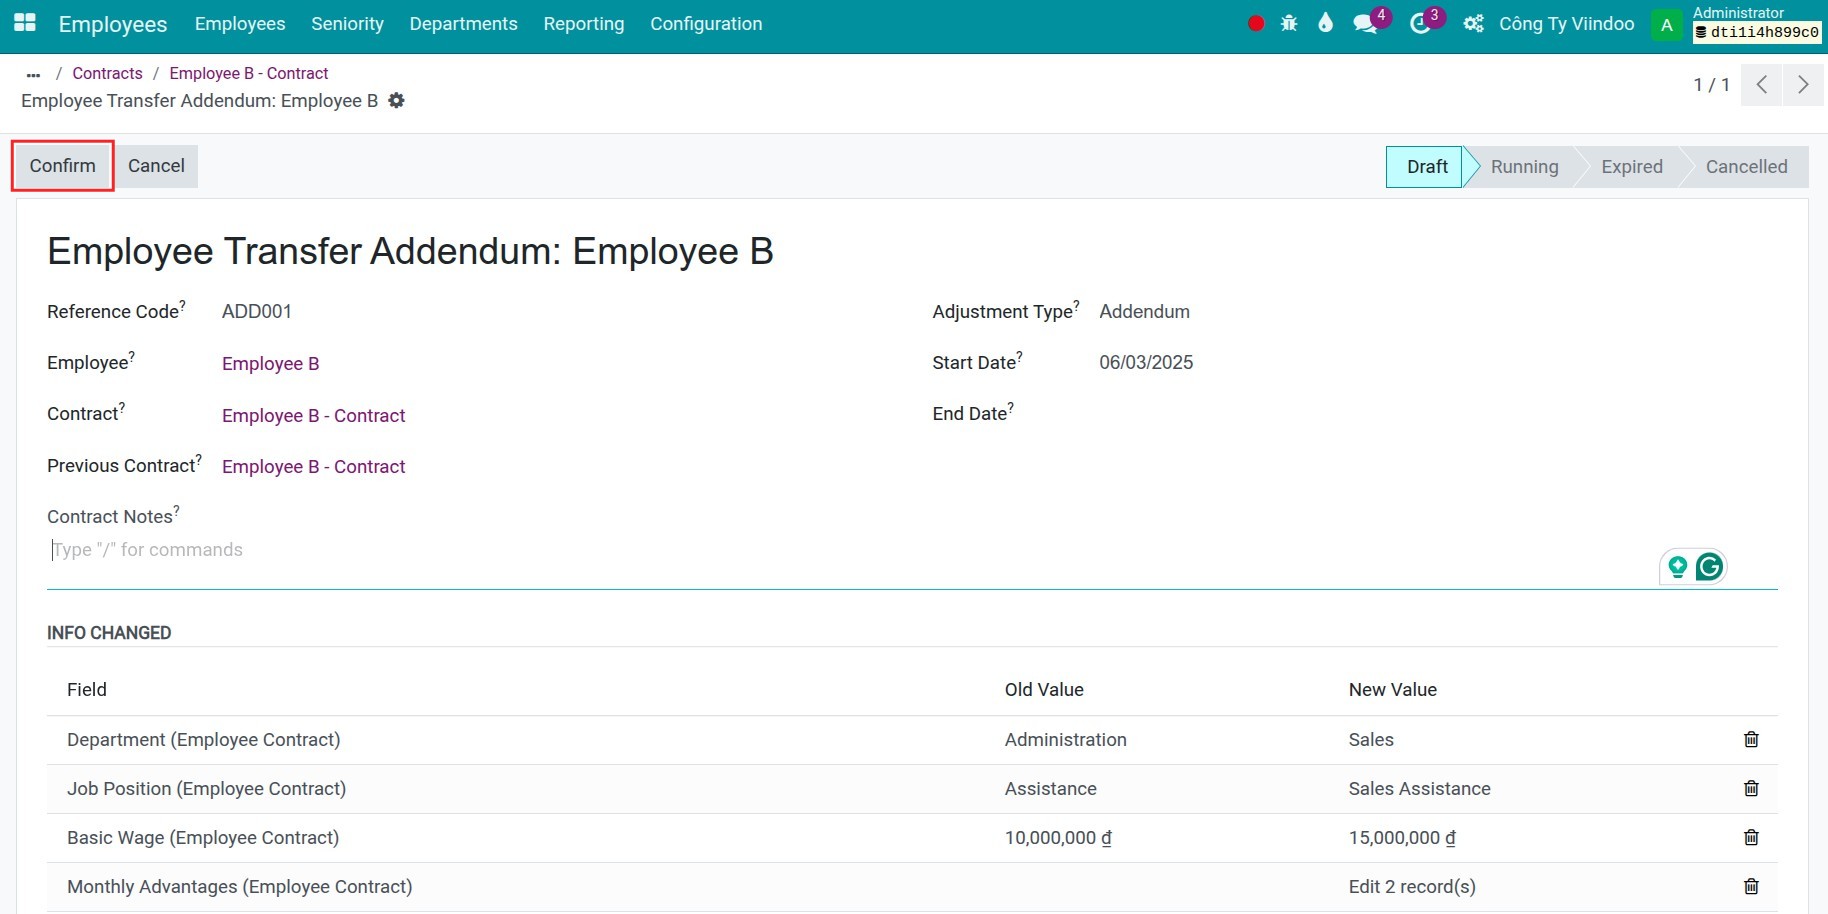Screen dimensions: 1828x914
Task: Open the Reporting menu
Action: coord(584,24)
